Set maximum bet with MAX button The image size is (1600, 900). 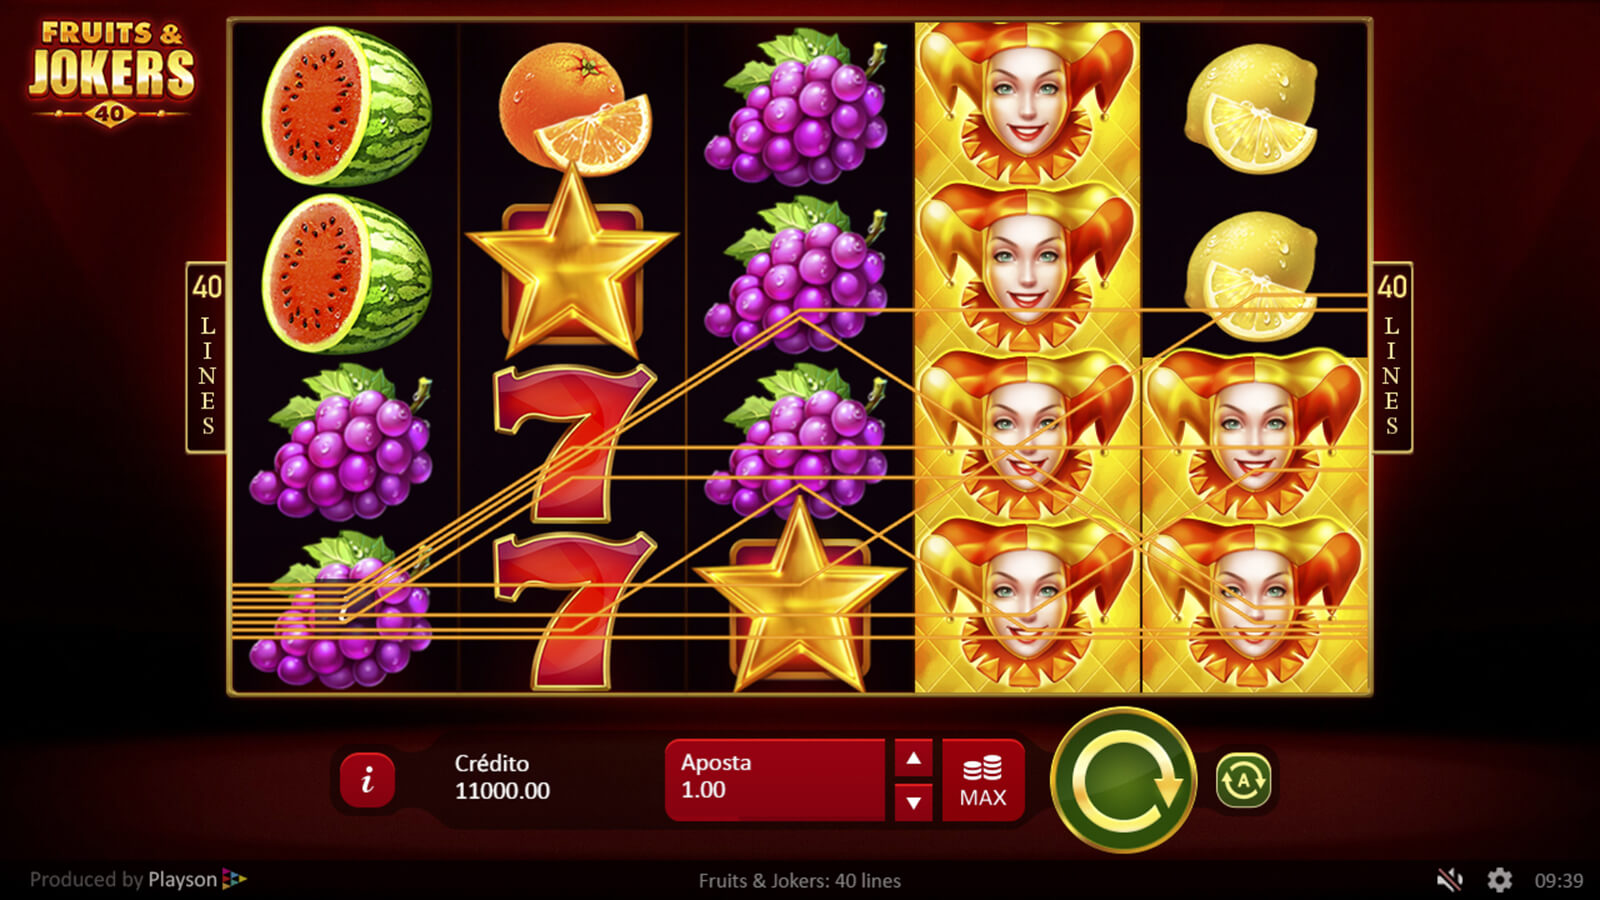[x=983, y=780]
